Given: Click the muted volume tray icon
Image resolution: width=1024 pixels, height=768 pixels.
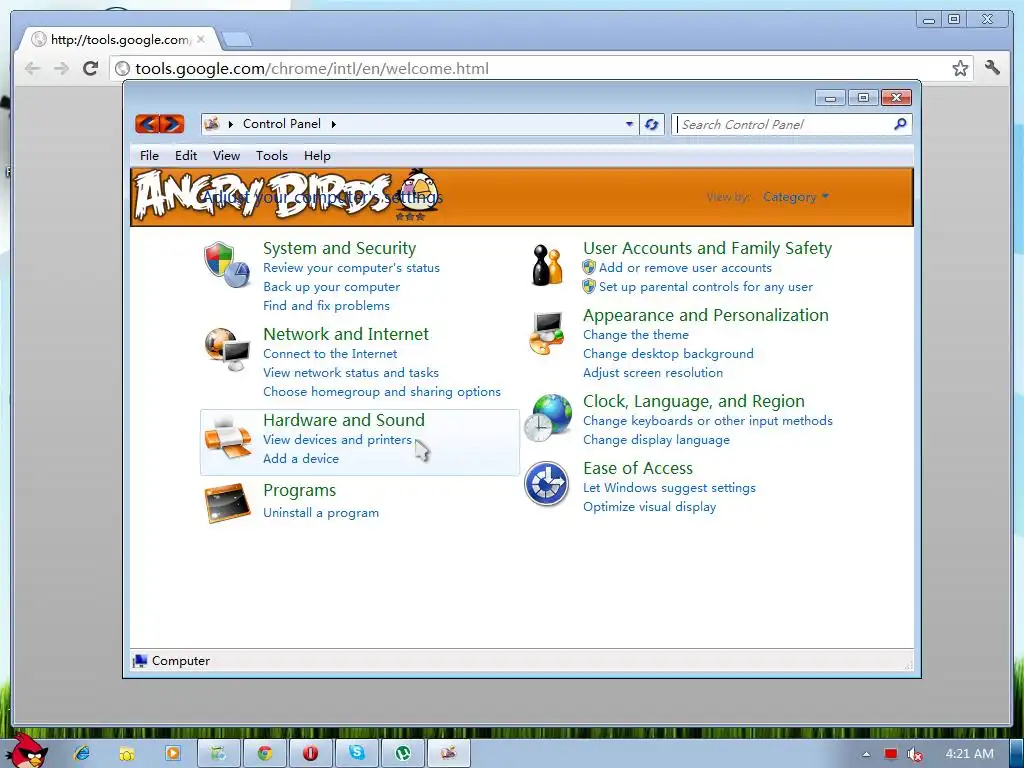Looking at the screenshot, I should 915,754.
